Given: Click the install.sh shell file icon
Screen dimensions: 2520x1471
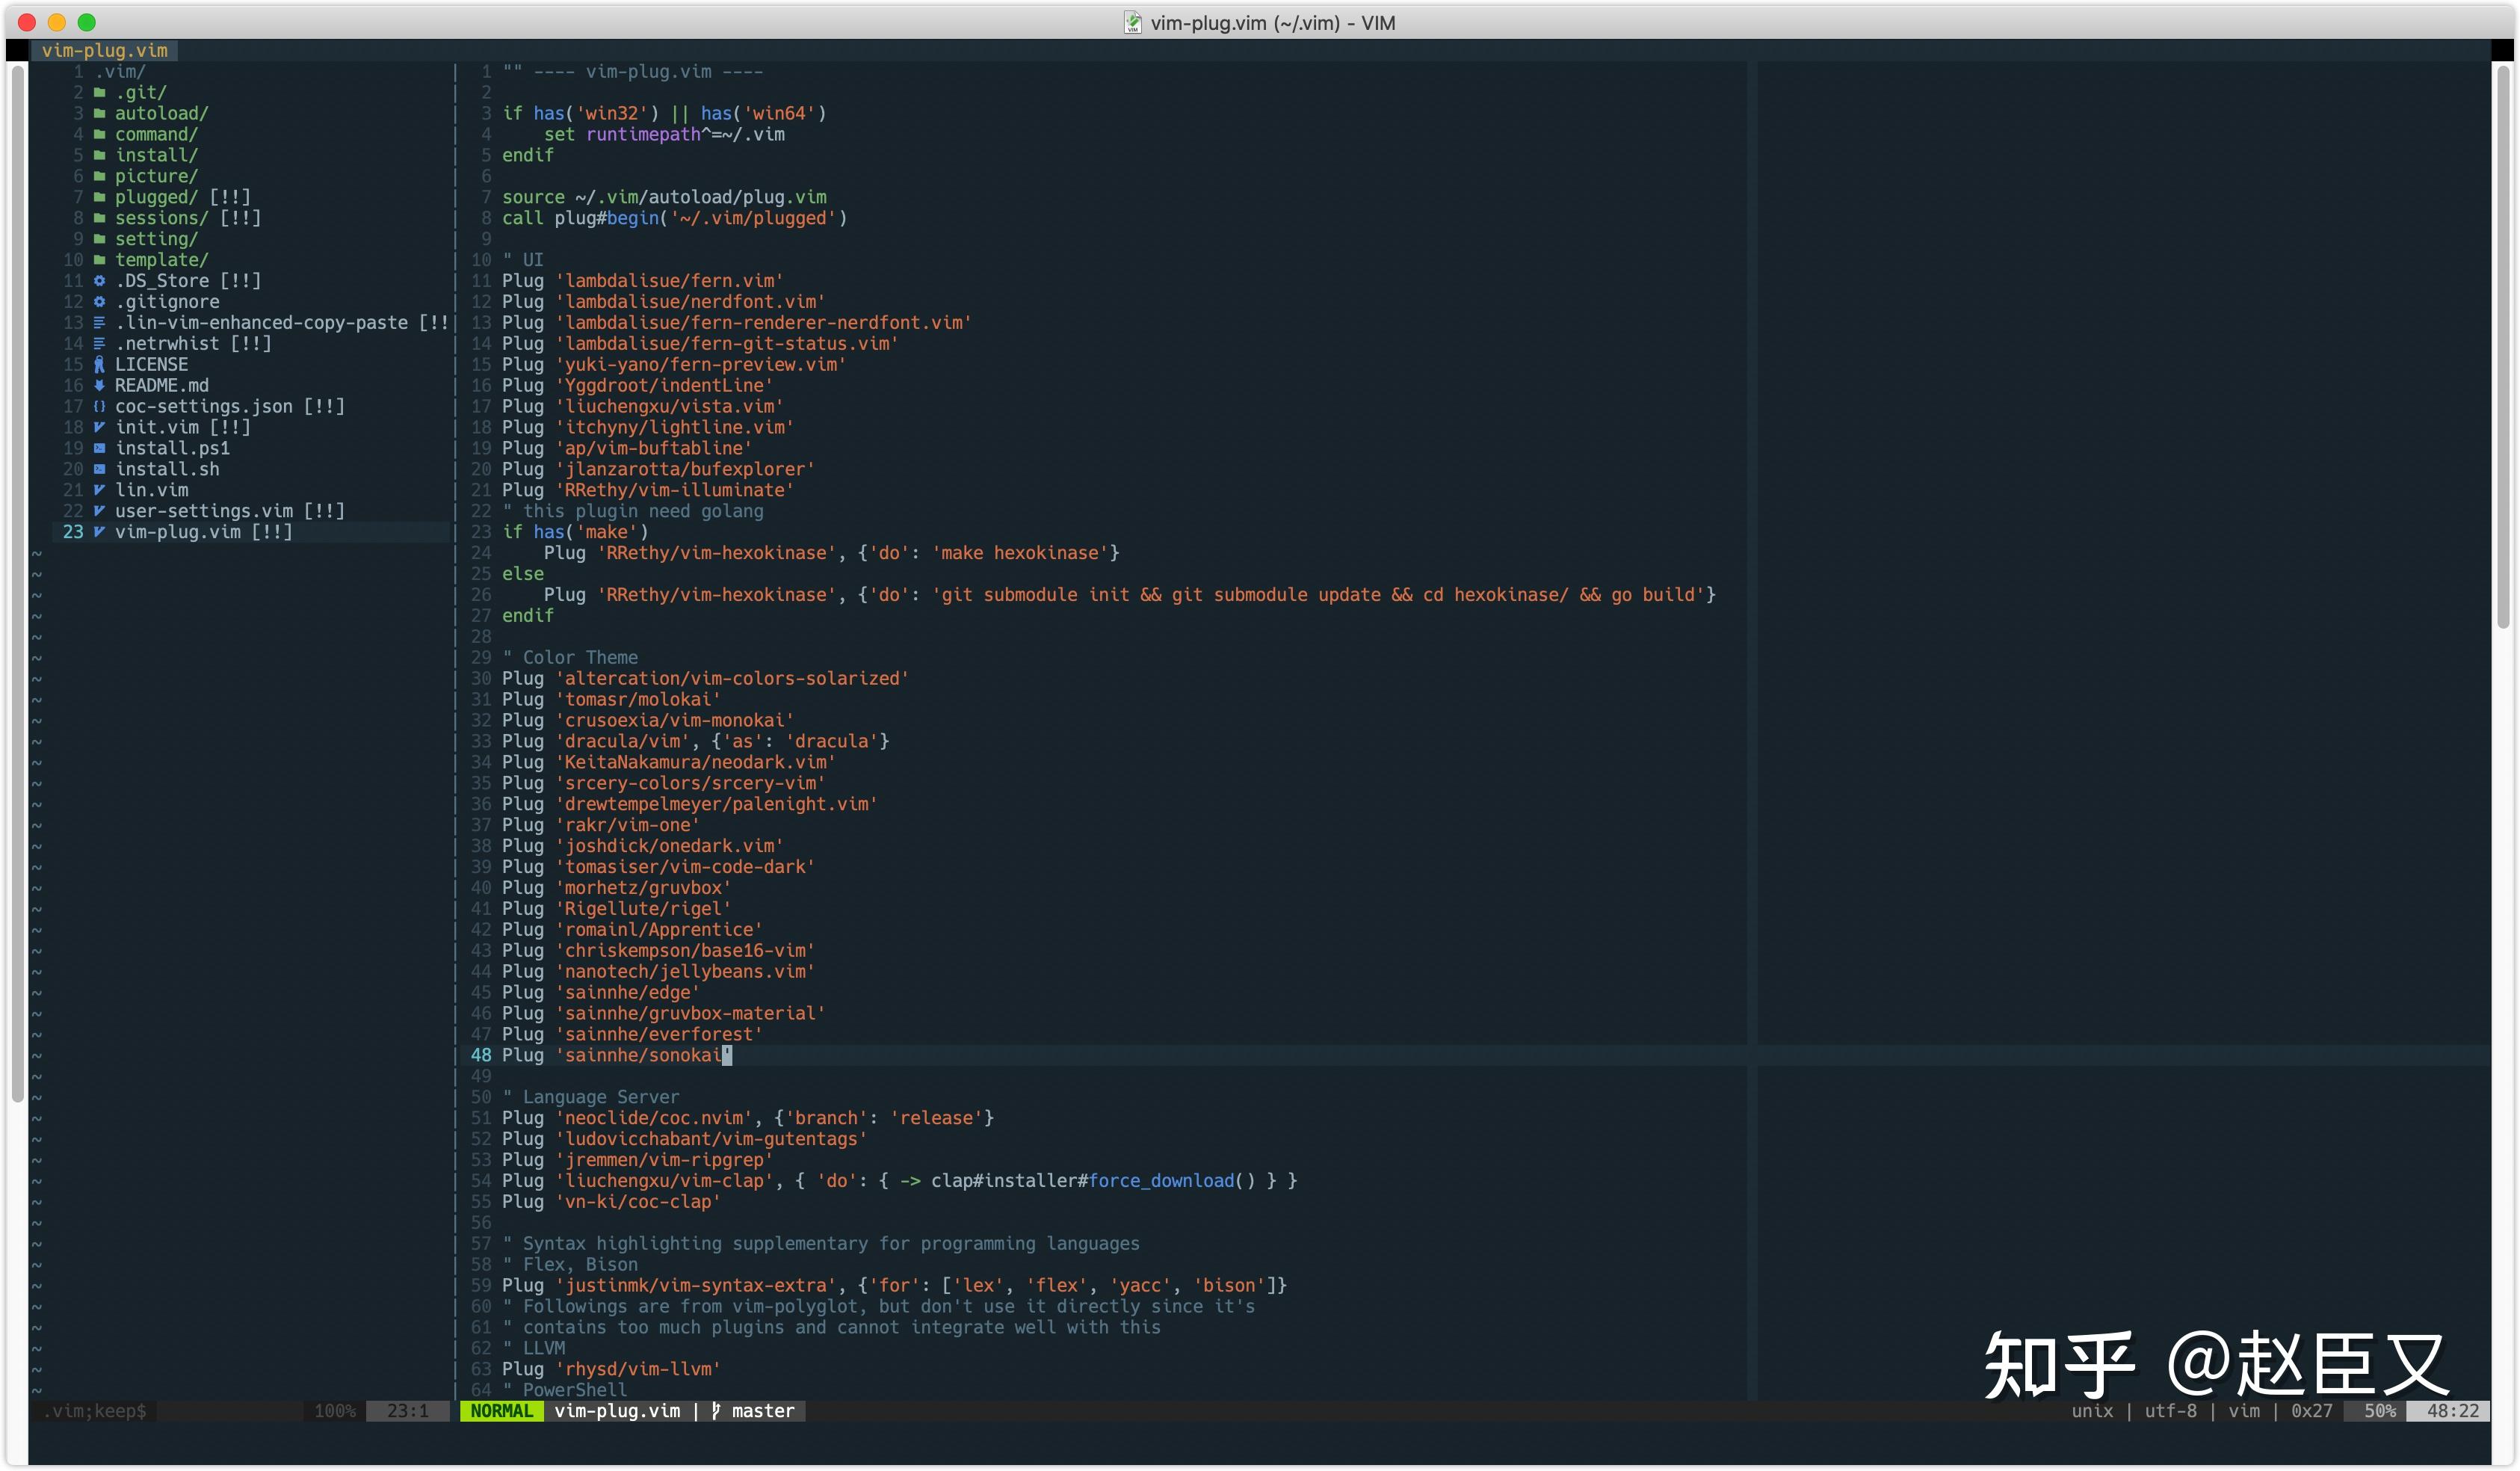Looking at the screenshot, I should (x=99, y=469).
